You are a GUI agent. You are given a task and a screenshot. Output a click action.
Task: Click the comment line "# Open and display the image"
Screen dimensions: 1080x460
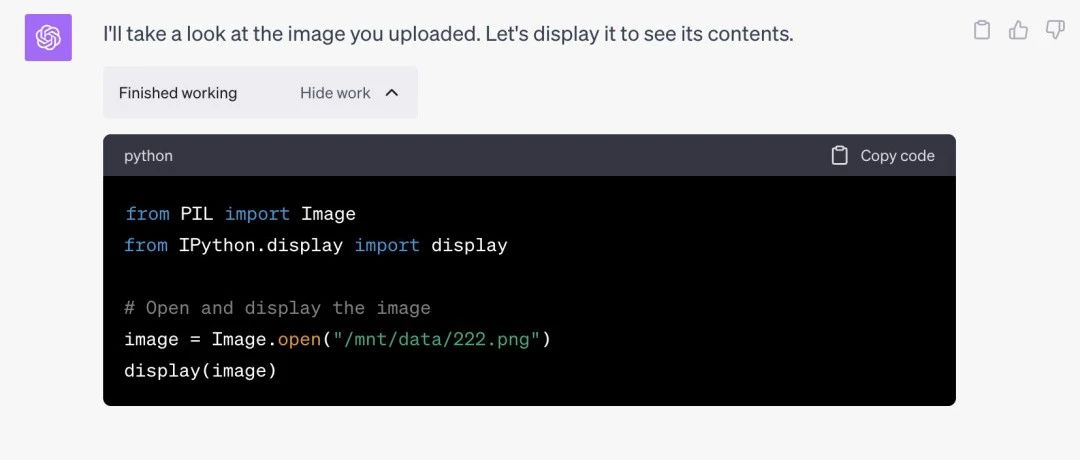(277, 308)
